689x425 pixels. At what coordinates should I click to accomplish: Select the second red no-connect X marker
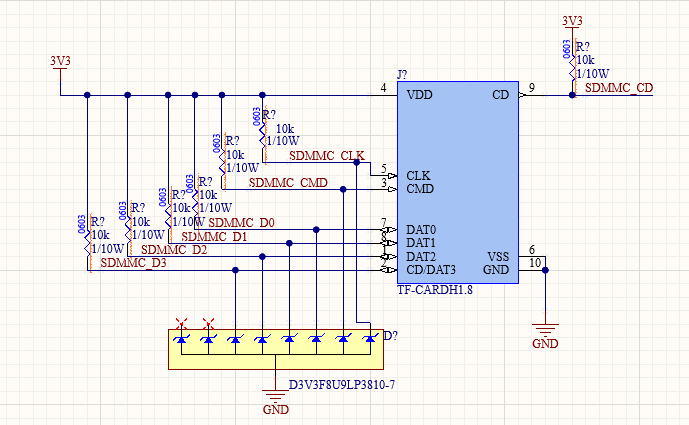[208, 323]
